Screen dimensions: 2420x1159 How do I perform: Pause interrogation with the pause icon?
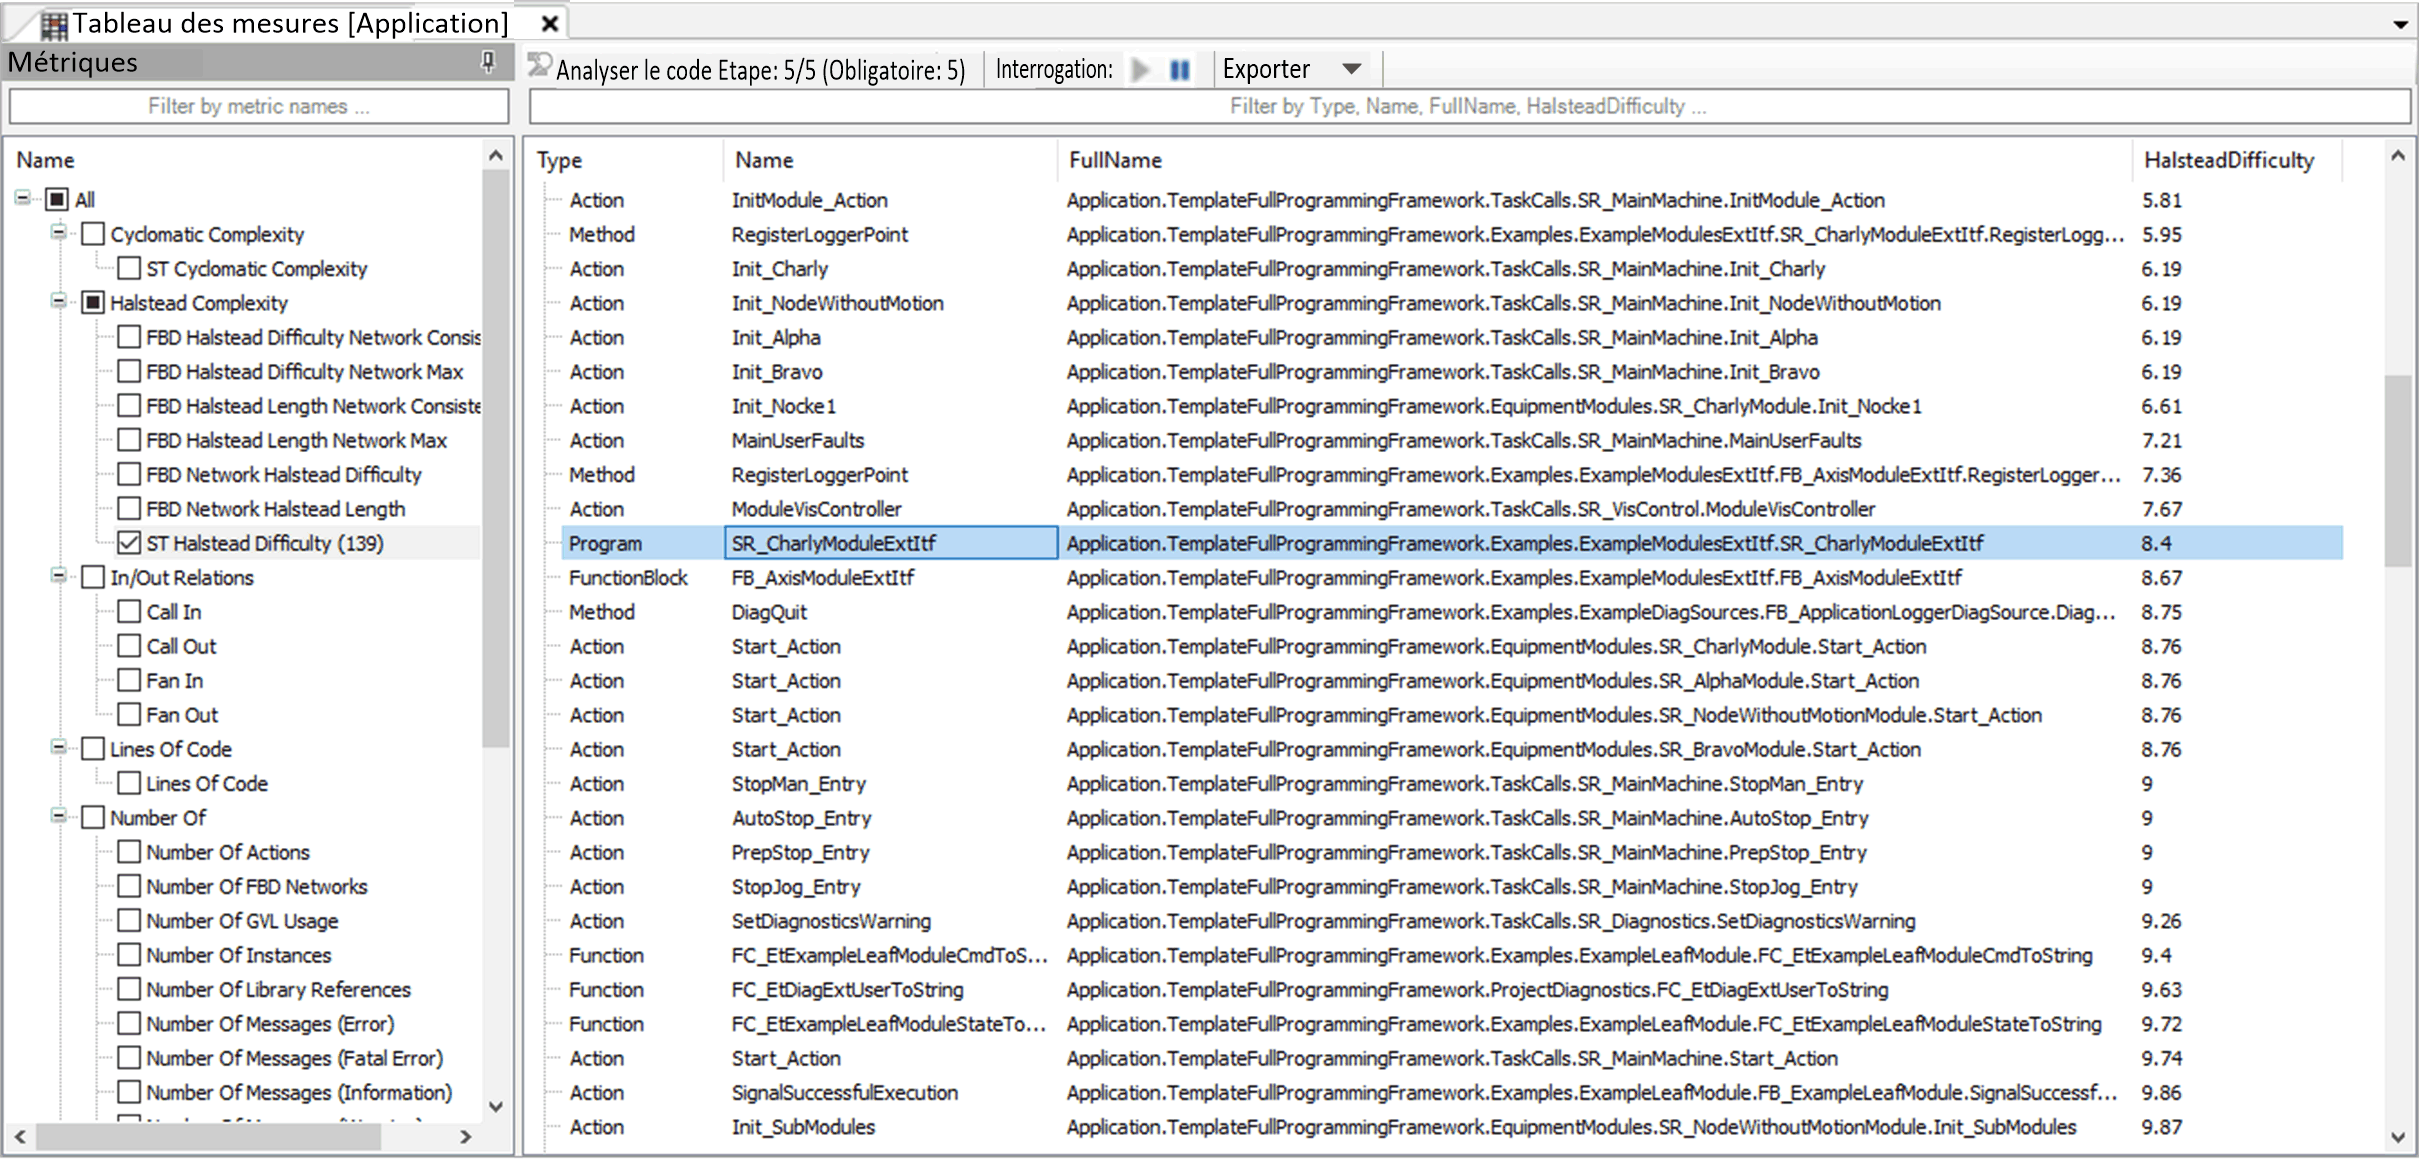pyautogui.click(x=1180, y=69)
